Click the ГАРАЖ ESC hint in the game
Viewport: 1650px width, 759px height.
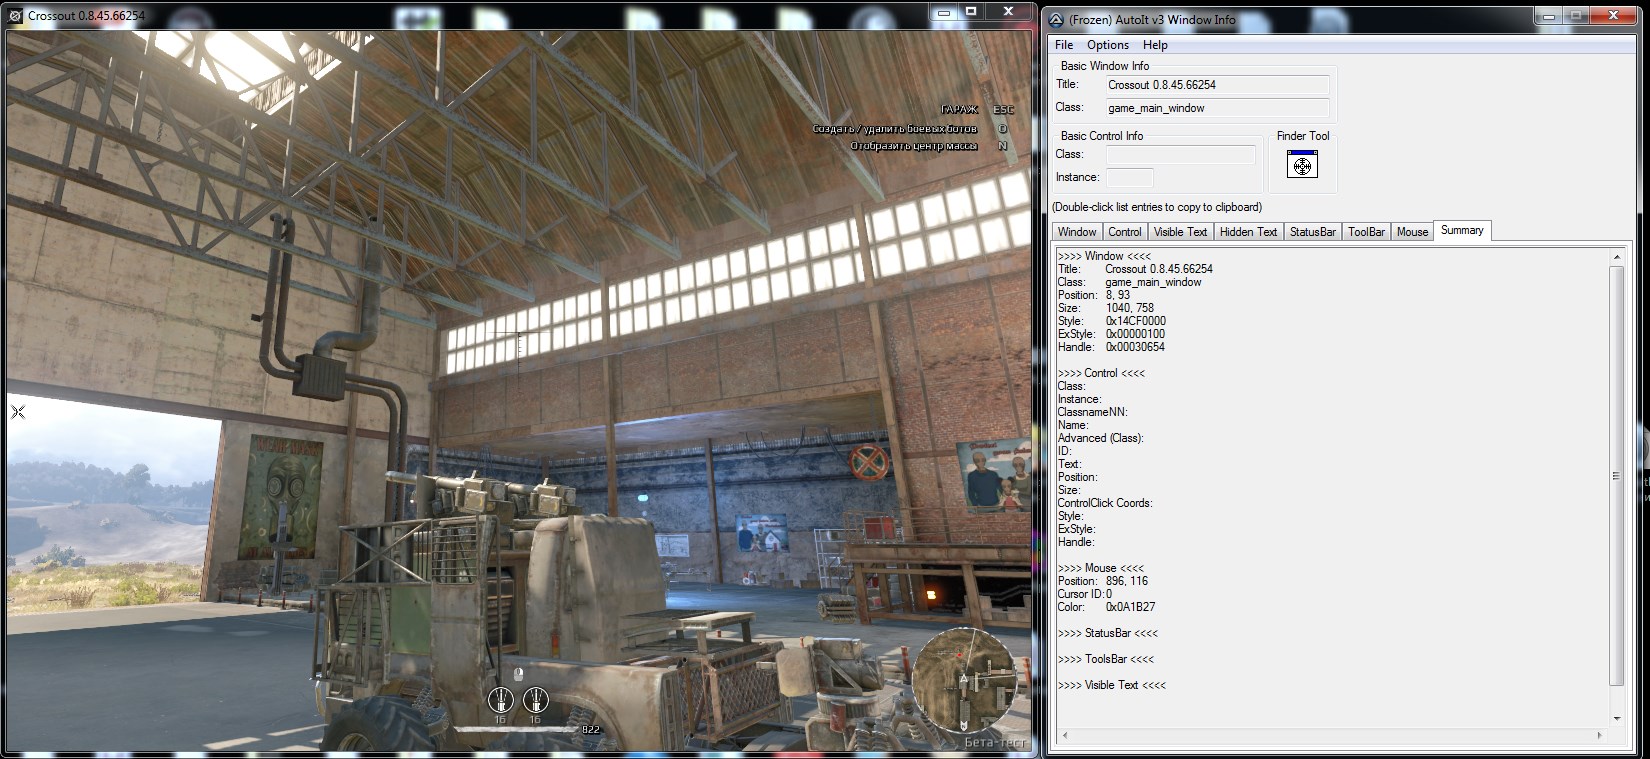(x=977, y=110)
